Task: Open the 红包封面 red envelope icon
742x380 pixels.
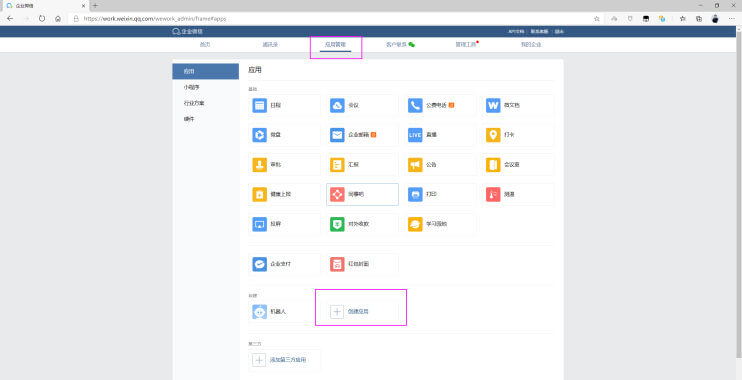Action: (337, 264)
